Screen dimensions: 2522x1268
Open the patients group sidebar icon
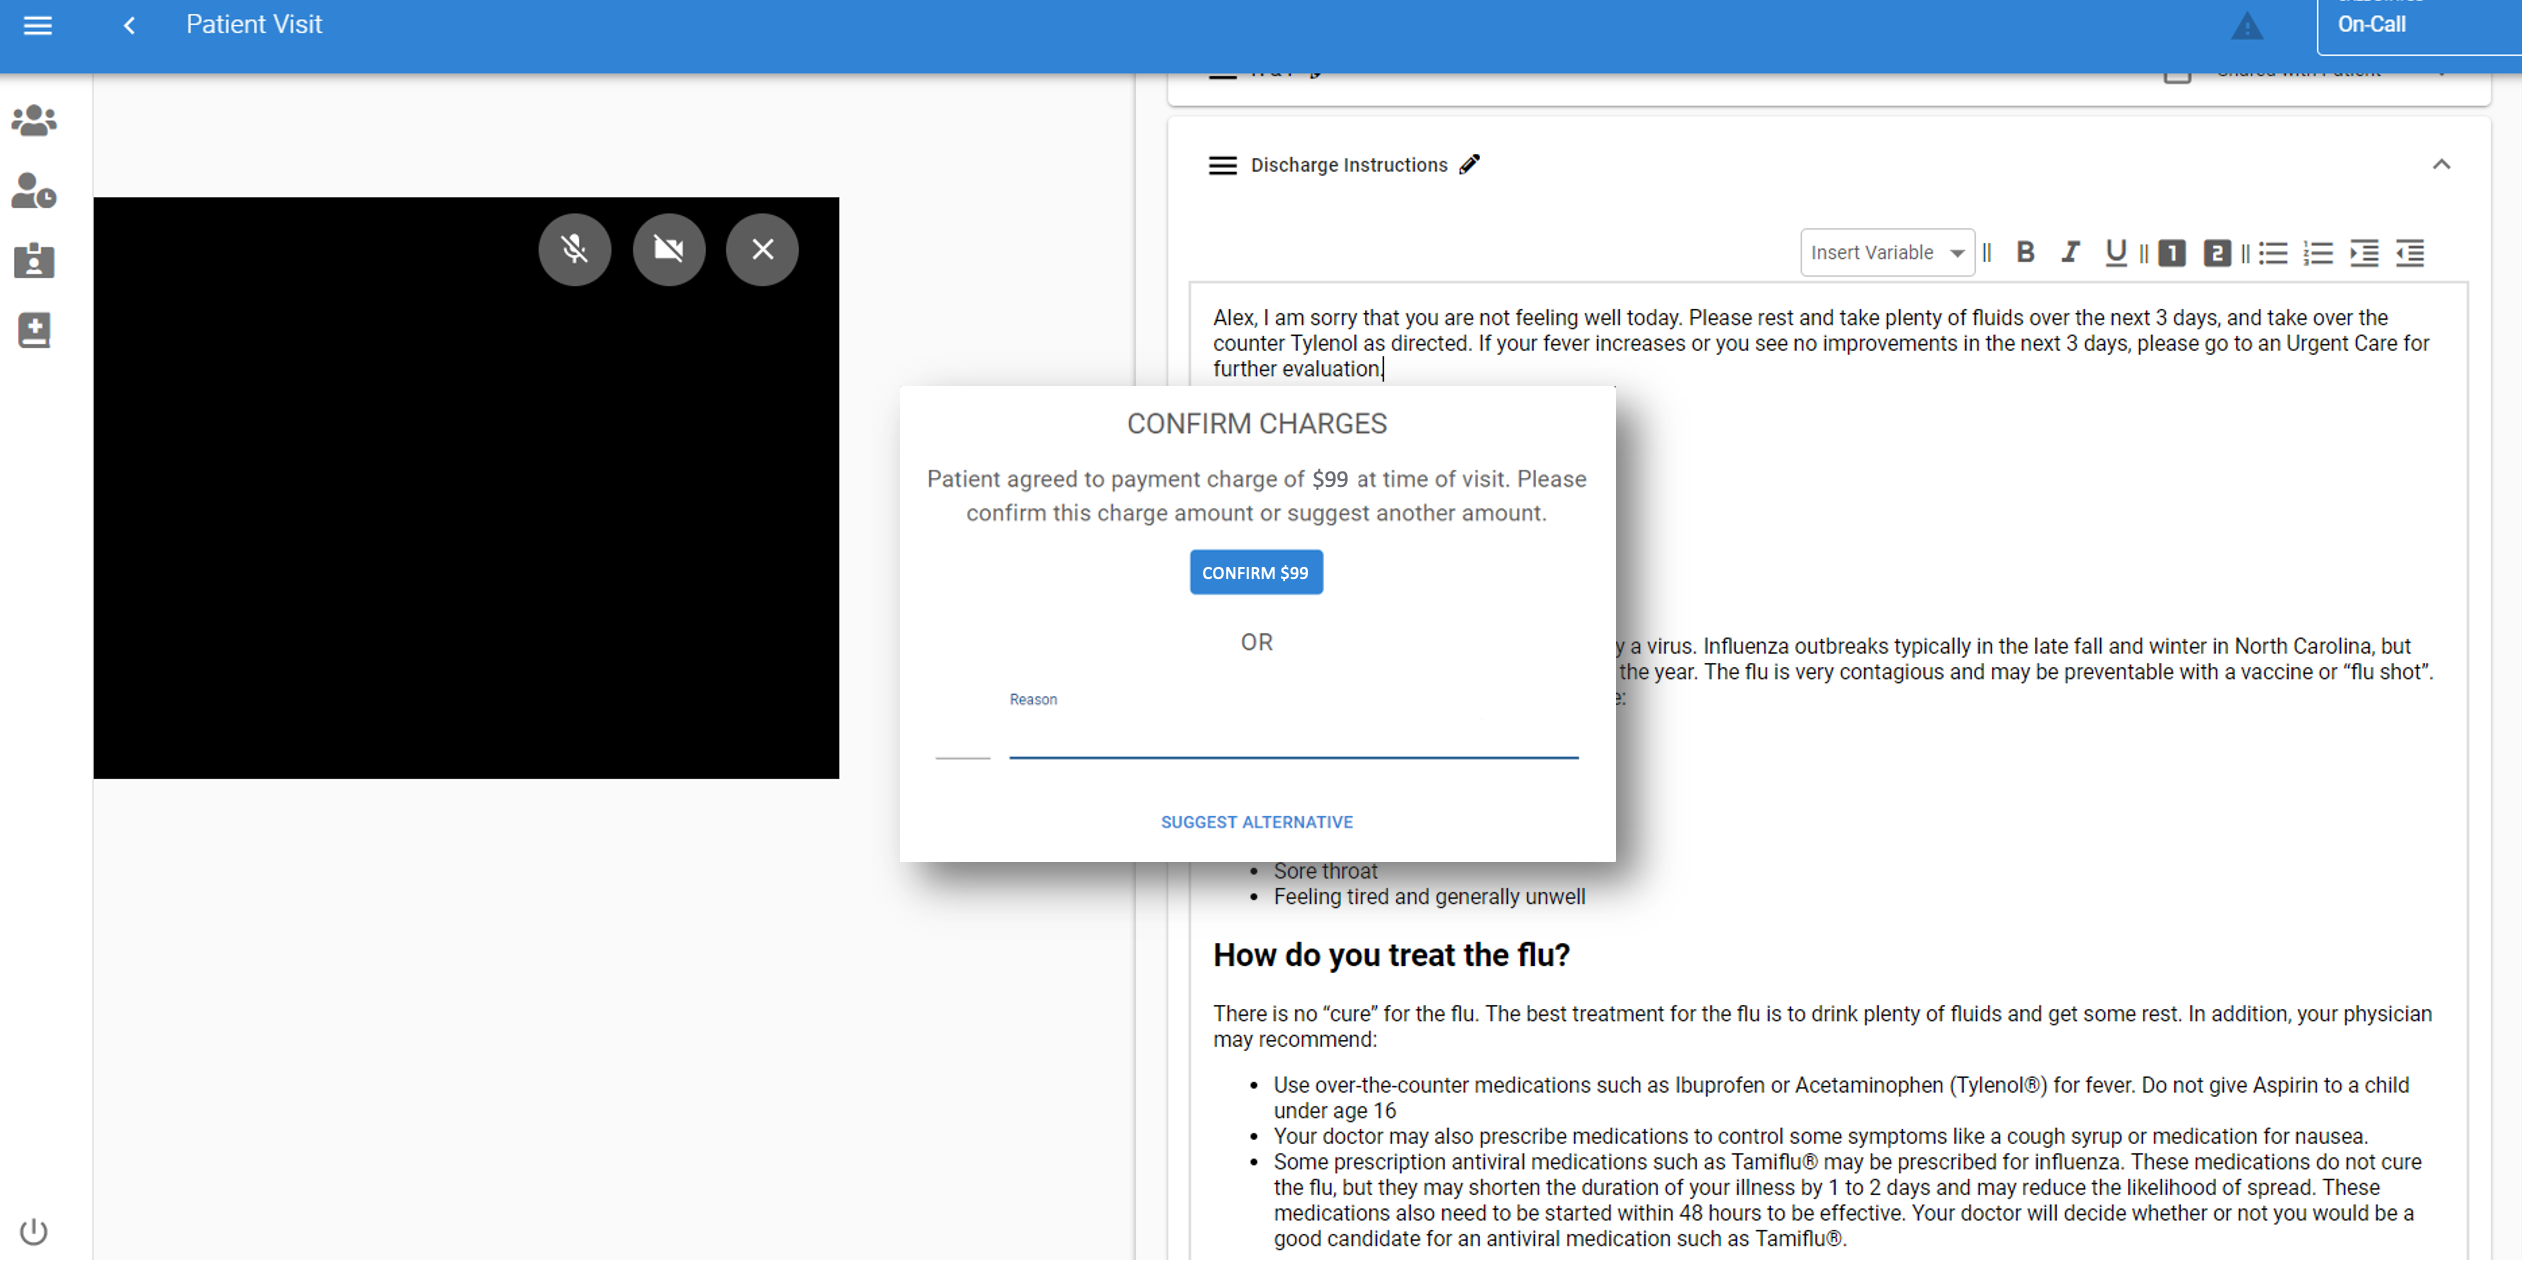click(34, 120)
